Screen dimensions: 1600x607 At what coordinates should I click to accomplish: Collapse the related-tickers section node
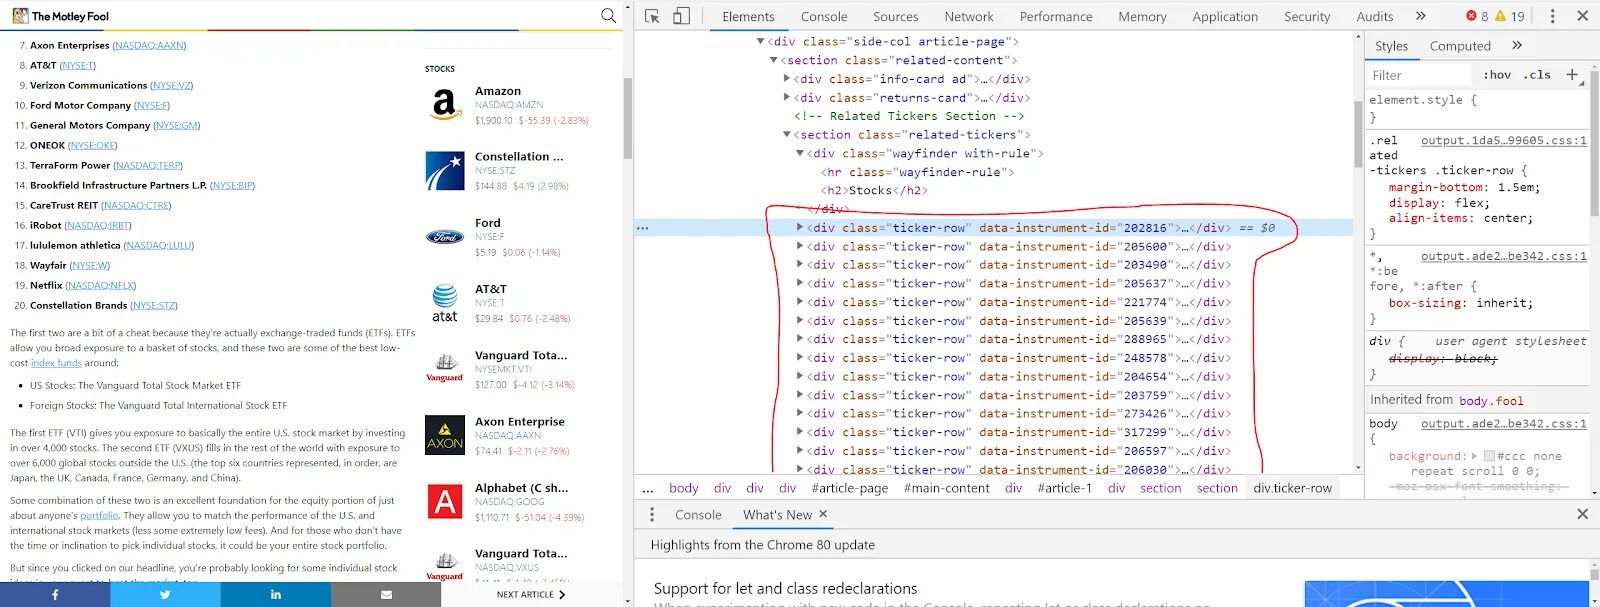pyautogui.click(x=786, y=134)
